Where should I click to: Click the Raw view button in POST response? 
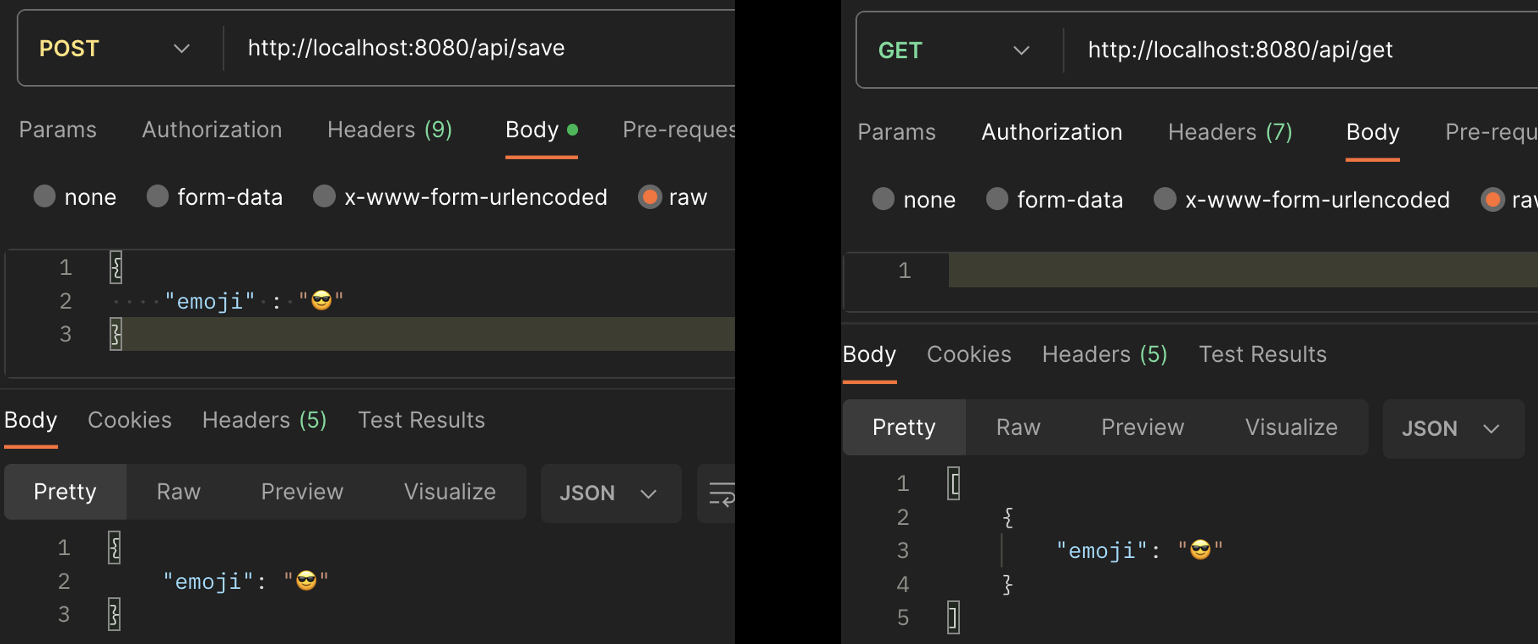(x=178, y=492)
